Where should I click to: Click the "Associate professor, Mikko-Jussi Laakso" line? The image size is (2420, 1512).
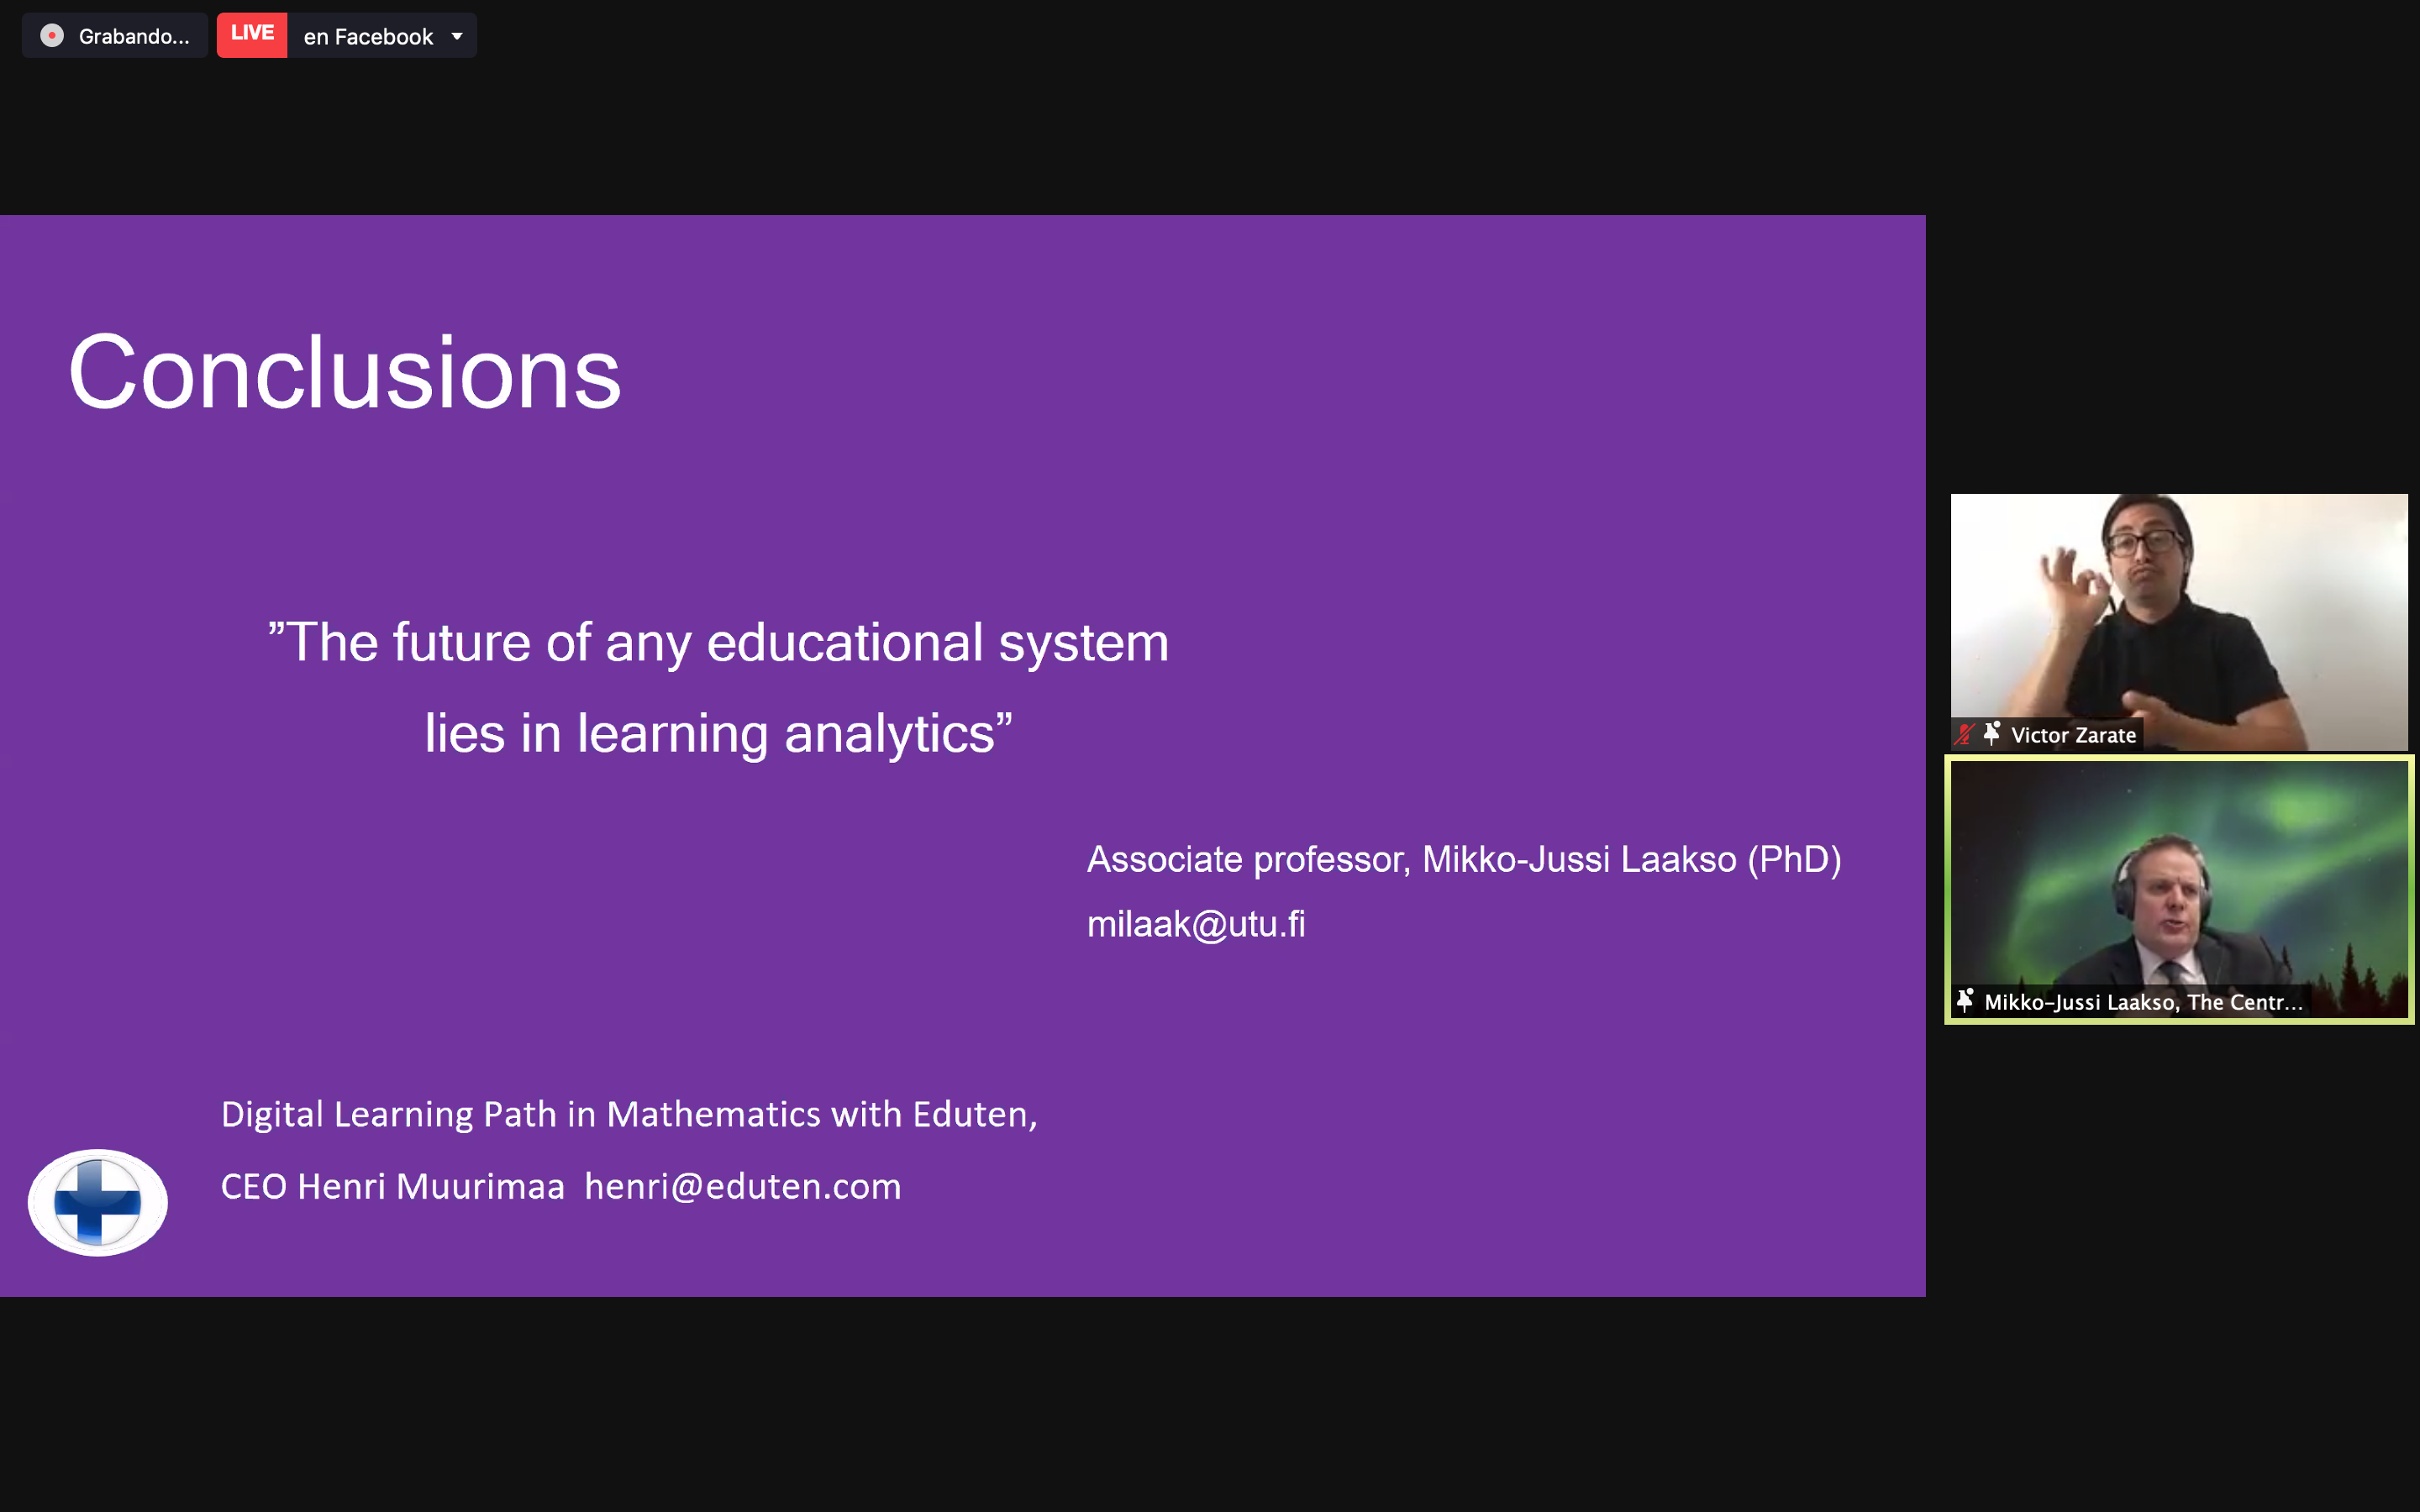click(1463, 860)
